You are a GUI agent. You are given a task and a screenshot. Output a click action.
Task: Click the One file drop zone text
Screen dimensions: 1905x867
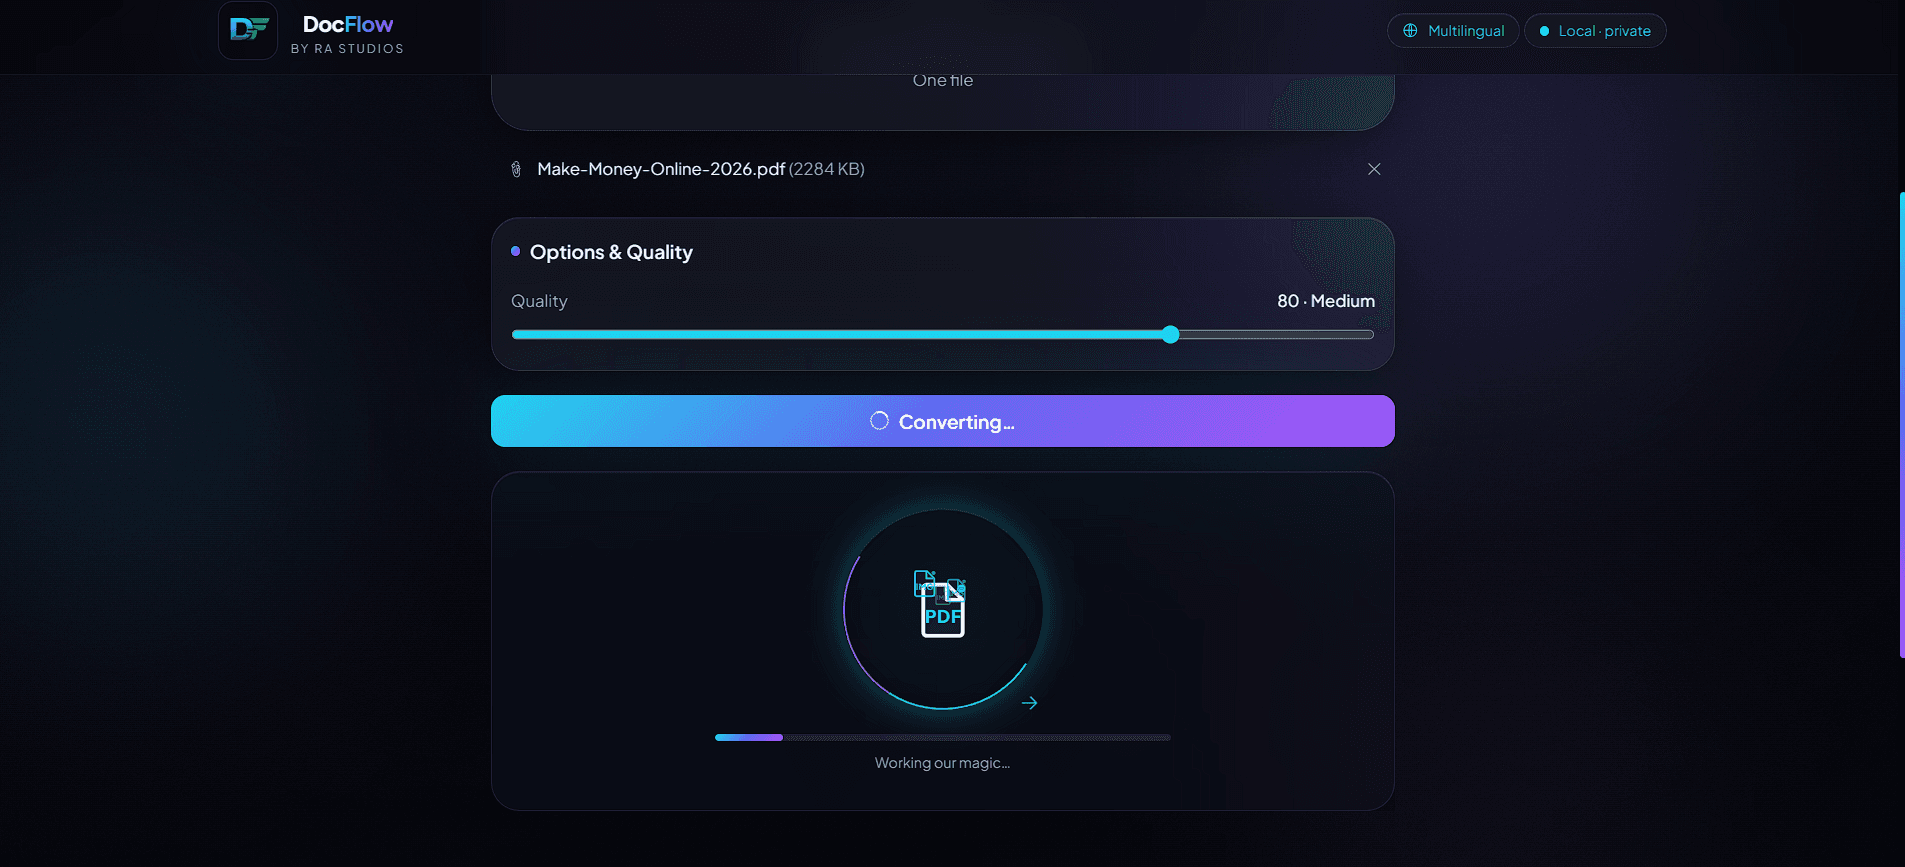[x=943, y=80]
